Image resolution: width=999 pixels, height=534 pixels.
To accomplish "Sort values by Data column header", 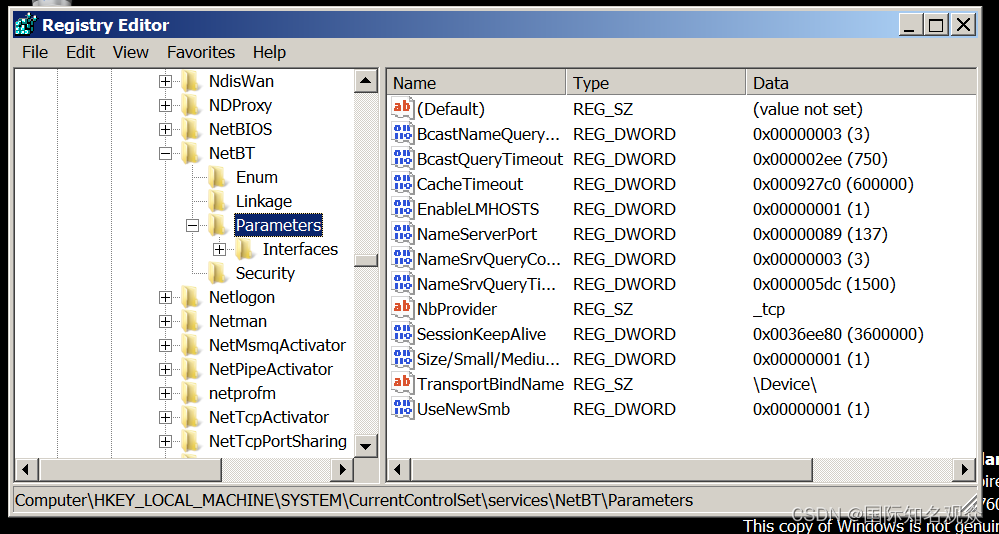I will [x=861, y=83].
